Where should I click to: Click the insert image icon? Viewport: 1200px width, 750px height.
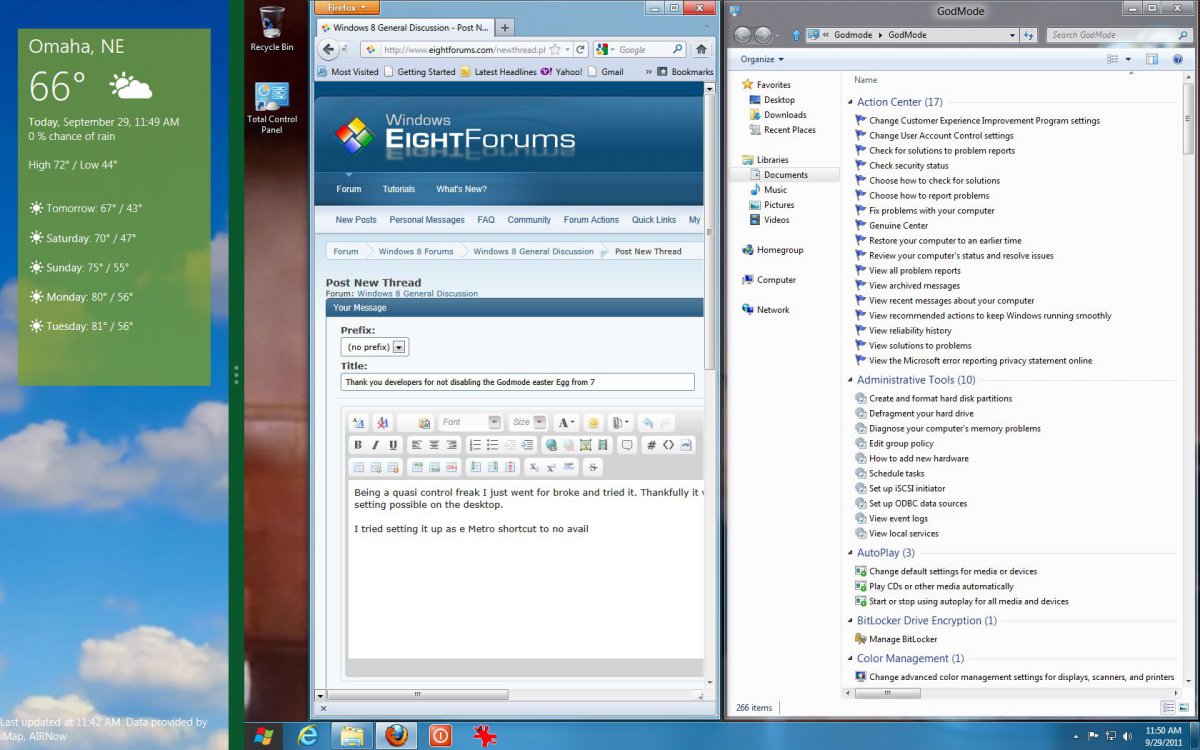click(x=586, y=445)
